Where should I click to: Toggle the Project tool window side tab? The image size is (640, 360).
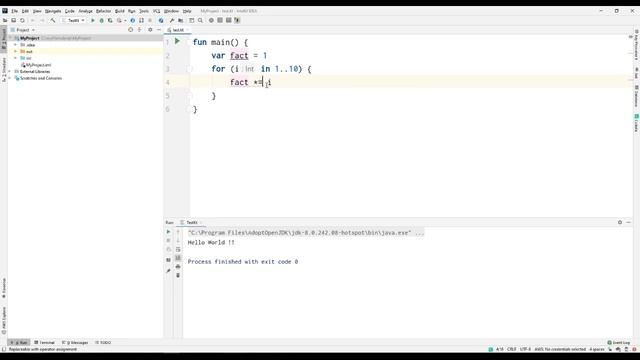click(4, 38)
